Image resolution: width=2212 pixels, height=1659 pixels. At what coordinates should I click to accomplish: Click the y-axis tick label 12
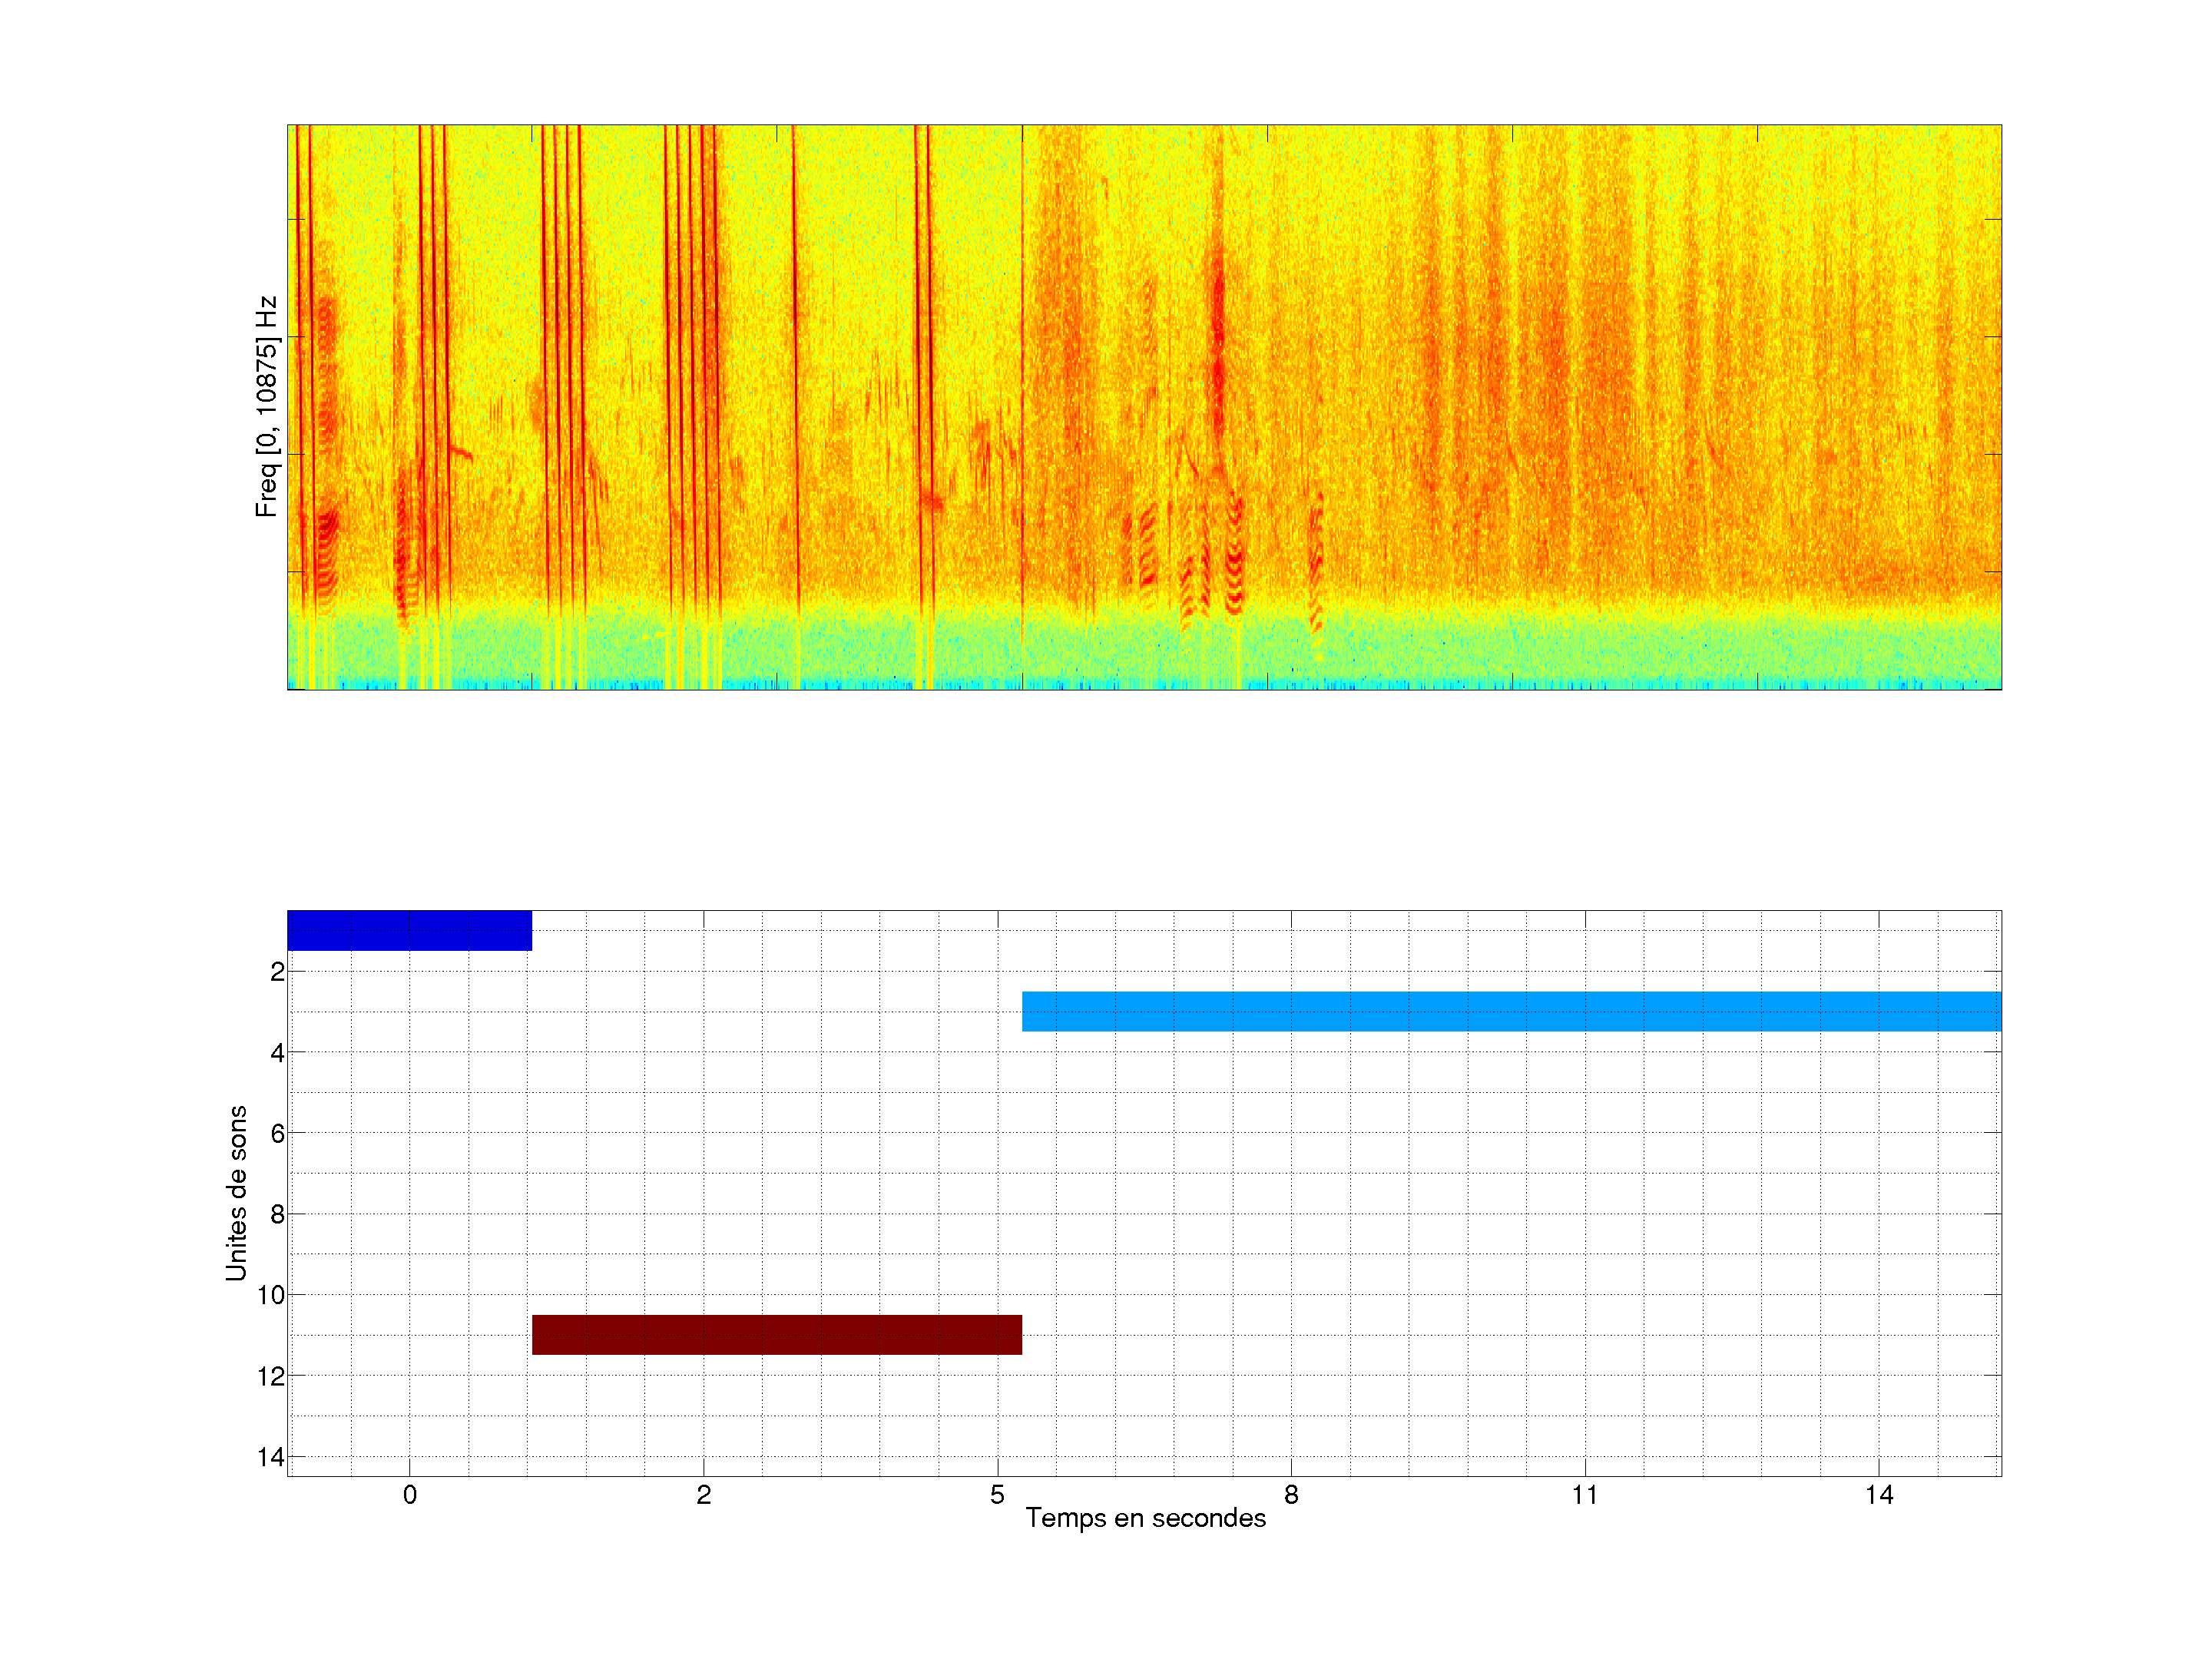point(271,1376)
